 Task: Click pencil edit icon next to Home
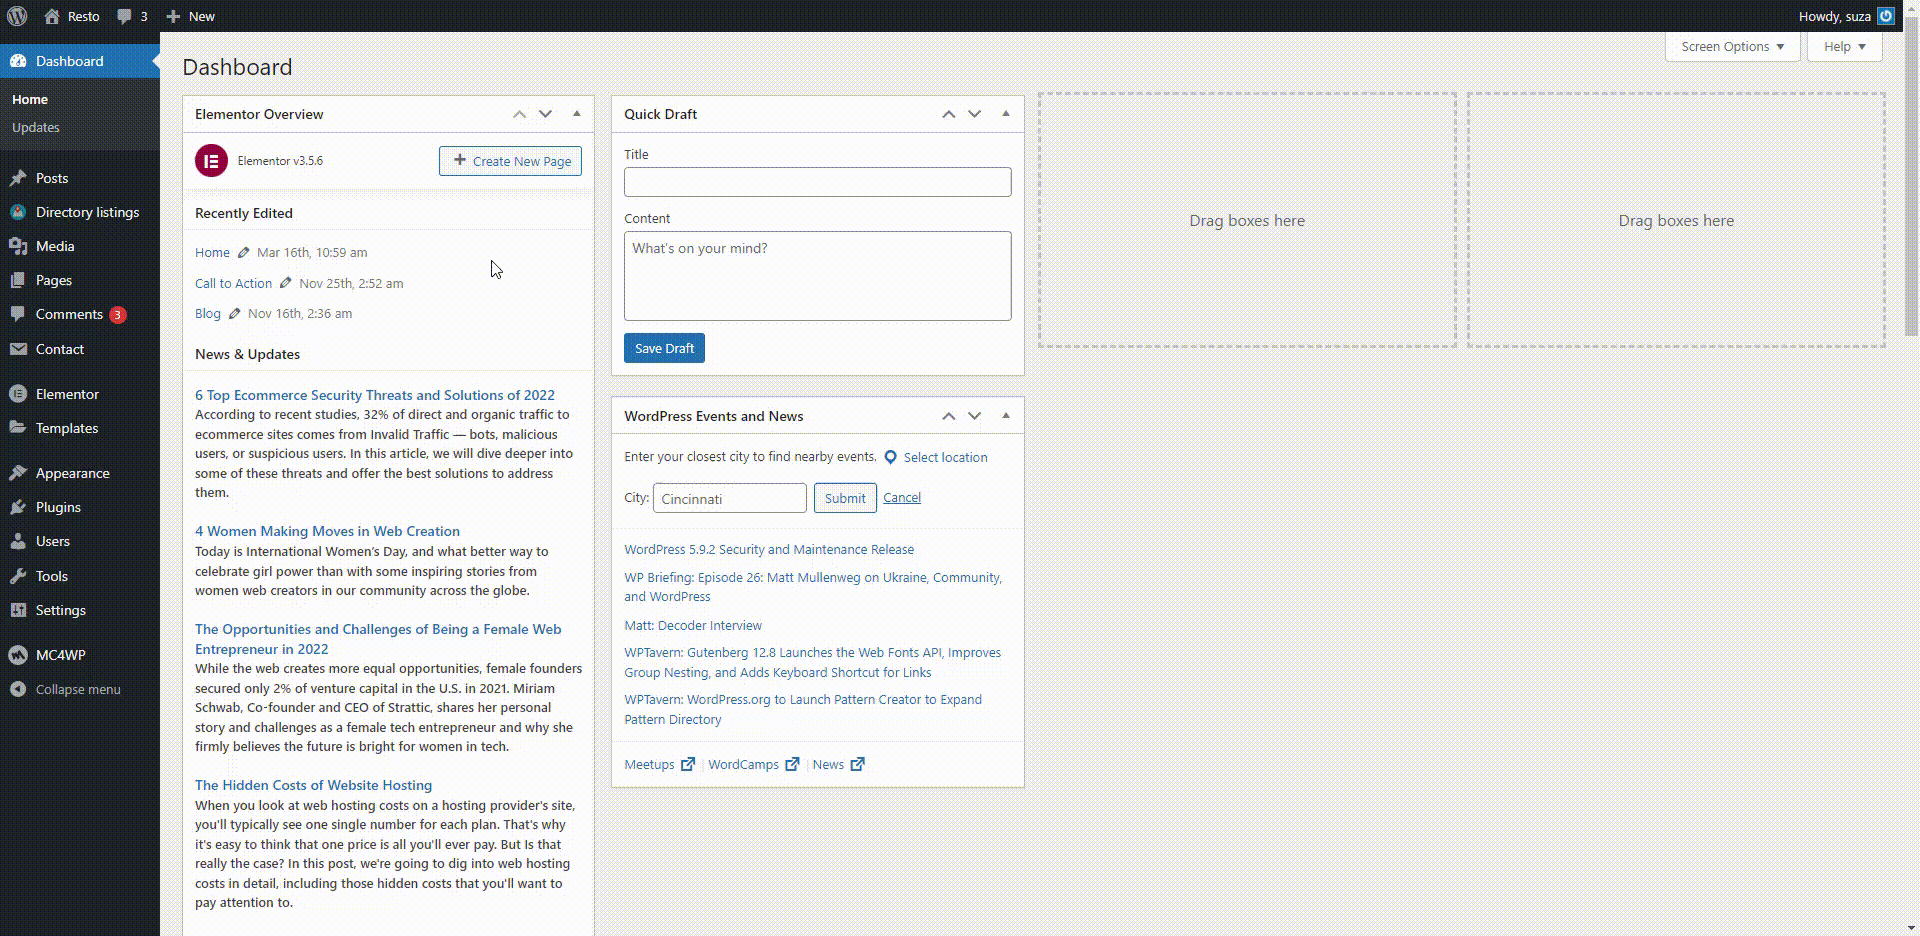[x=243, y=253]
